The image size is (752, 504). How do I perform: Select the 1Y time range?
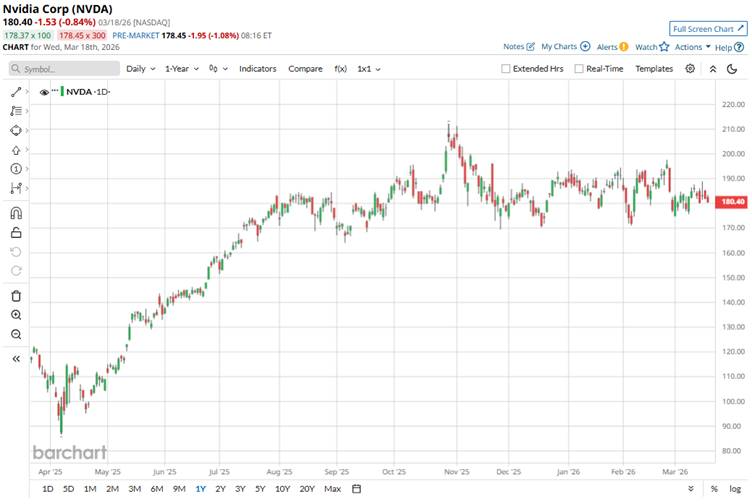click(x=200, y=489)
